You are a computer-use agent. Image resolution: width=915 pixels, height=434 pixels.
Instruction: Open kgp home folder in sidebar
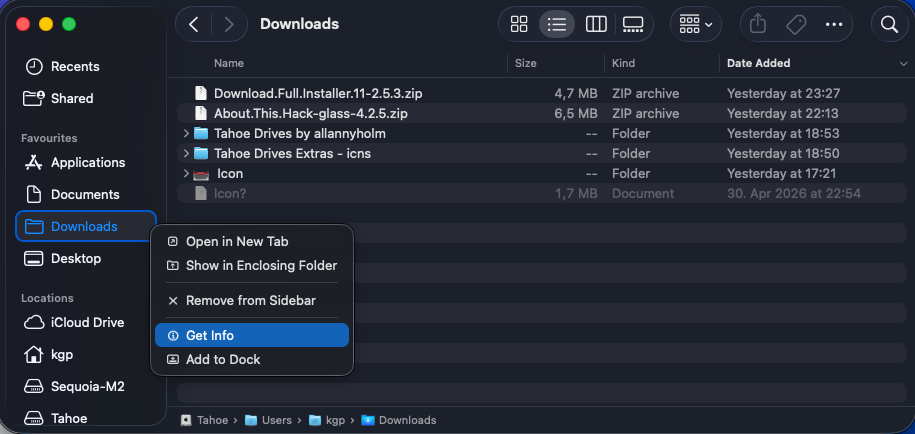(49, 354)
